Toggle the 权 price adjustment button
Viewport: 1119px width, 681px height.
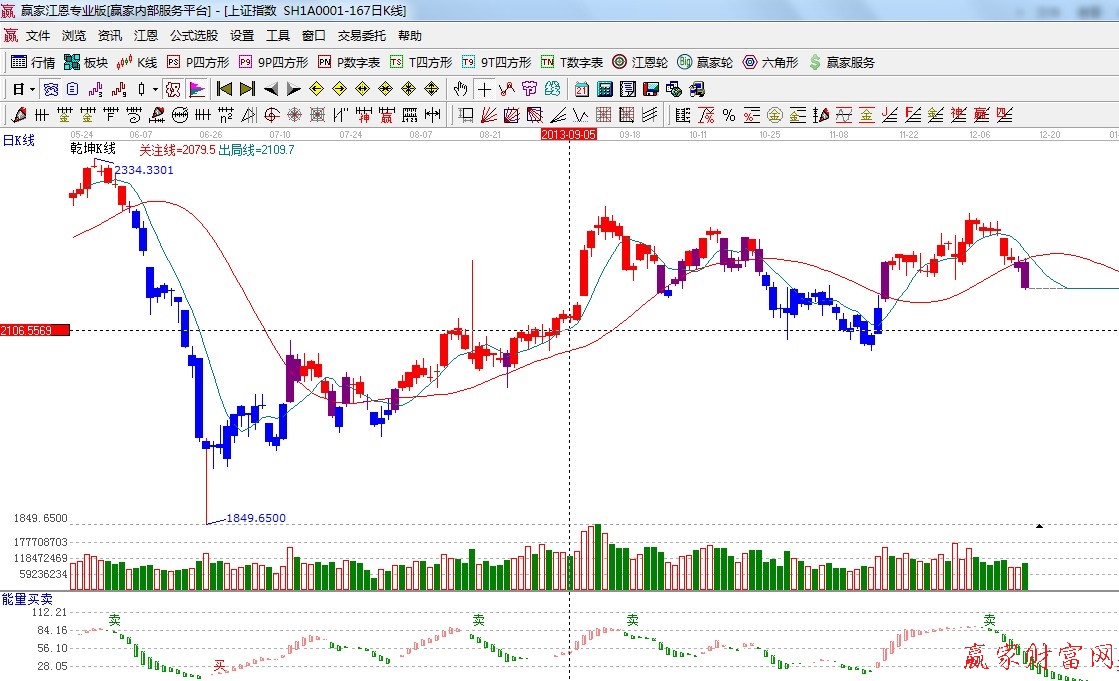tap(173, 88)
